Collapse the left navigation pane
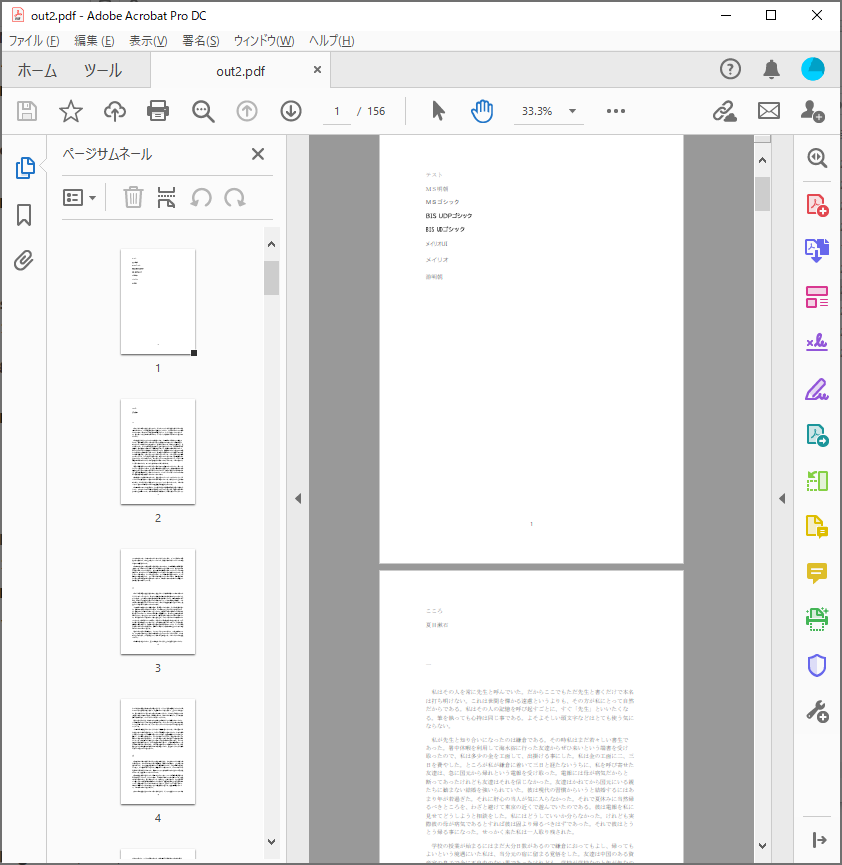Viewport: 842px width, 865px height. pos(298,499)
